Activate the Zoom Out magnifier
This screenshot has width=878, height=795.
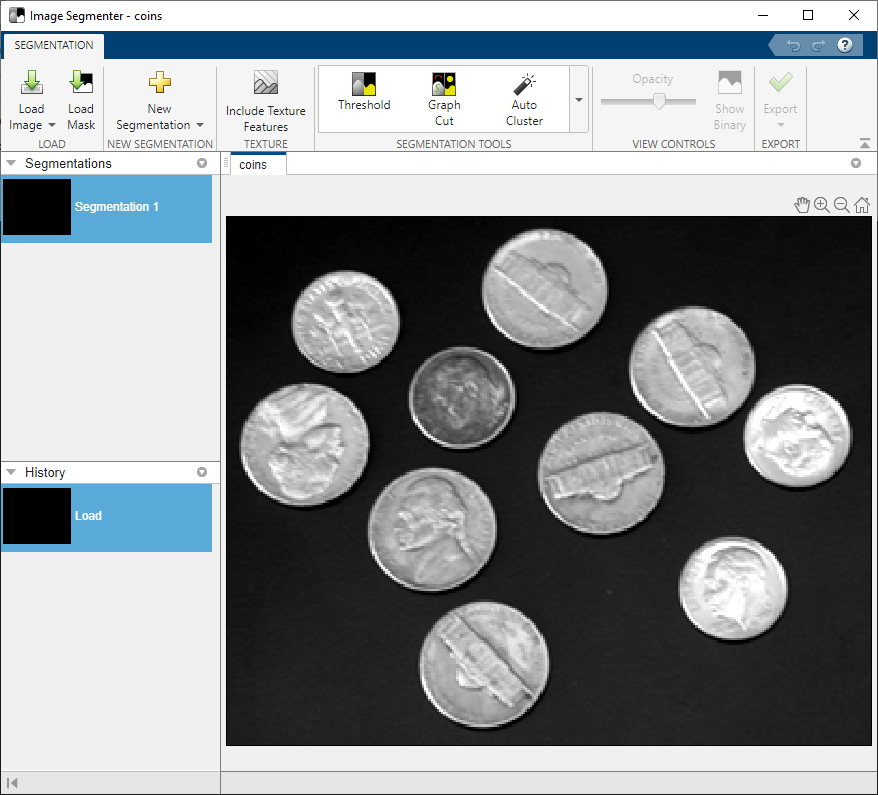click(842, 205)
